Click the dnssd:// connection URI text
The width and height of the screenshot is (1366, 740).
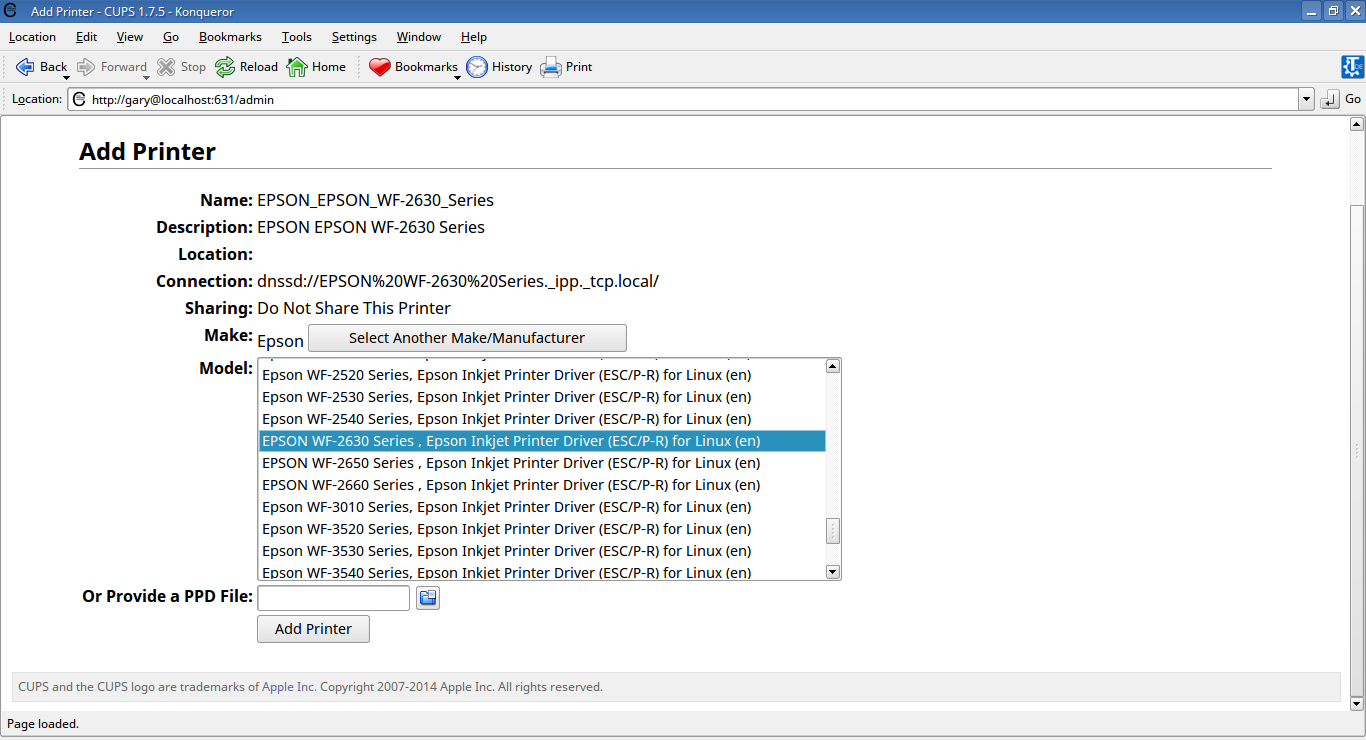click(x=458, y=281)
